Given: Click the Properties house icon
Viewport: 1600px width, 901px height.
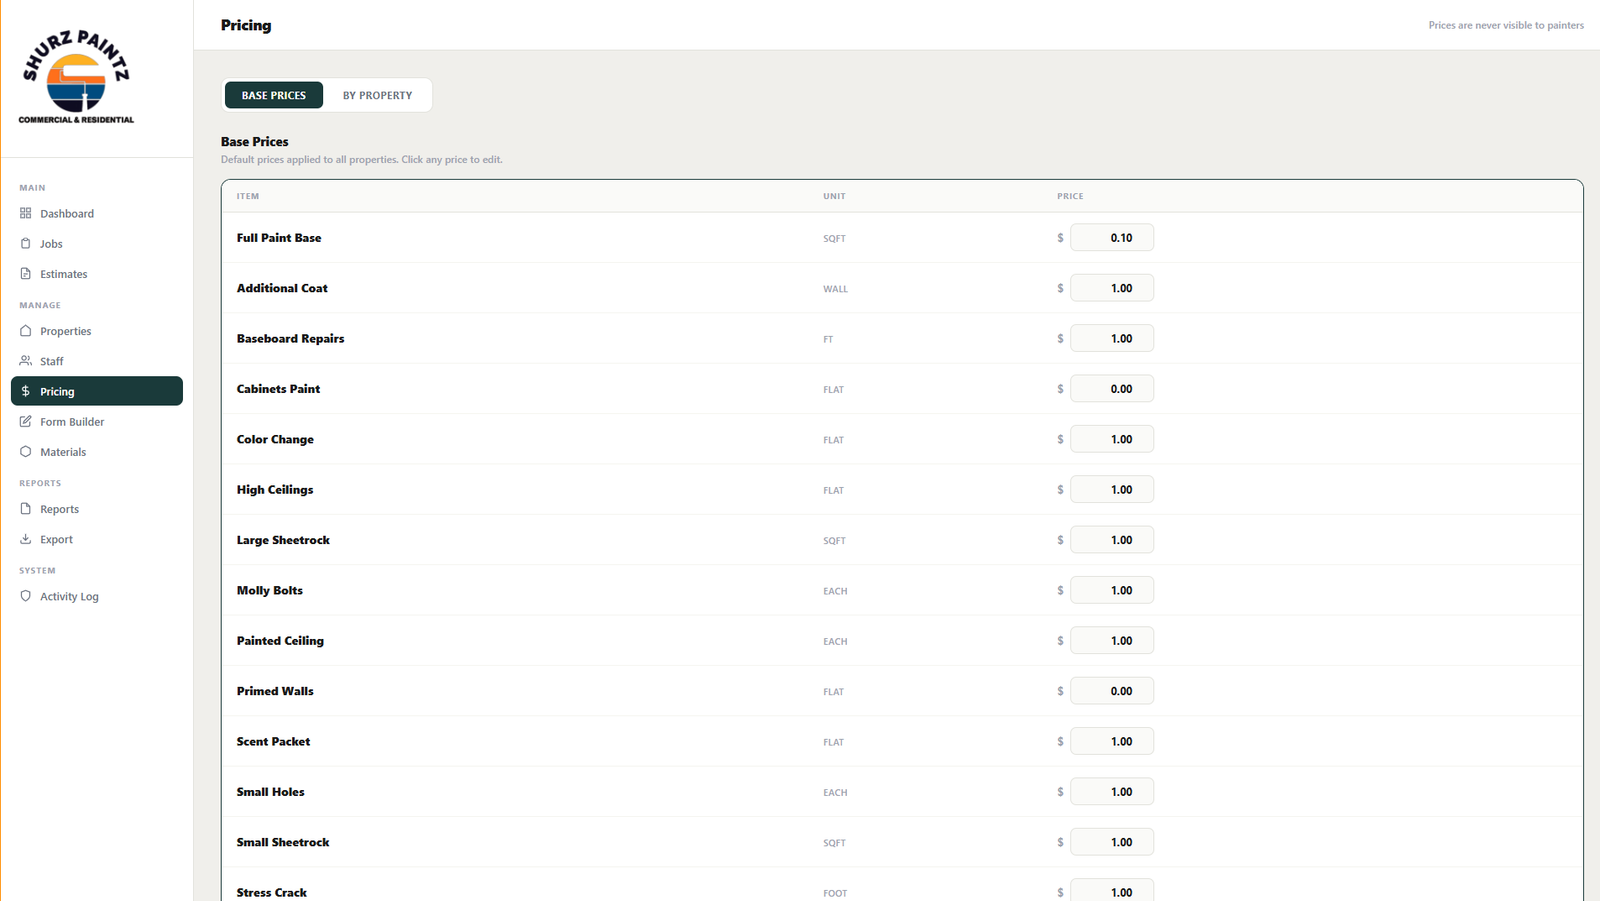Looking at the screenshot, I should pos(26,330).
